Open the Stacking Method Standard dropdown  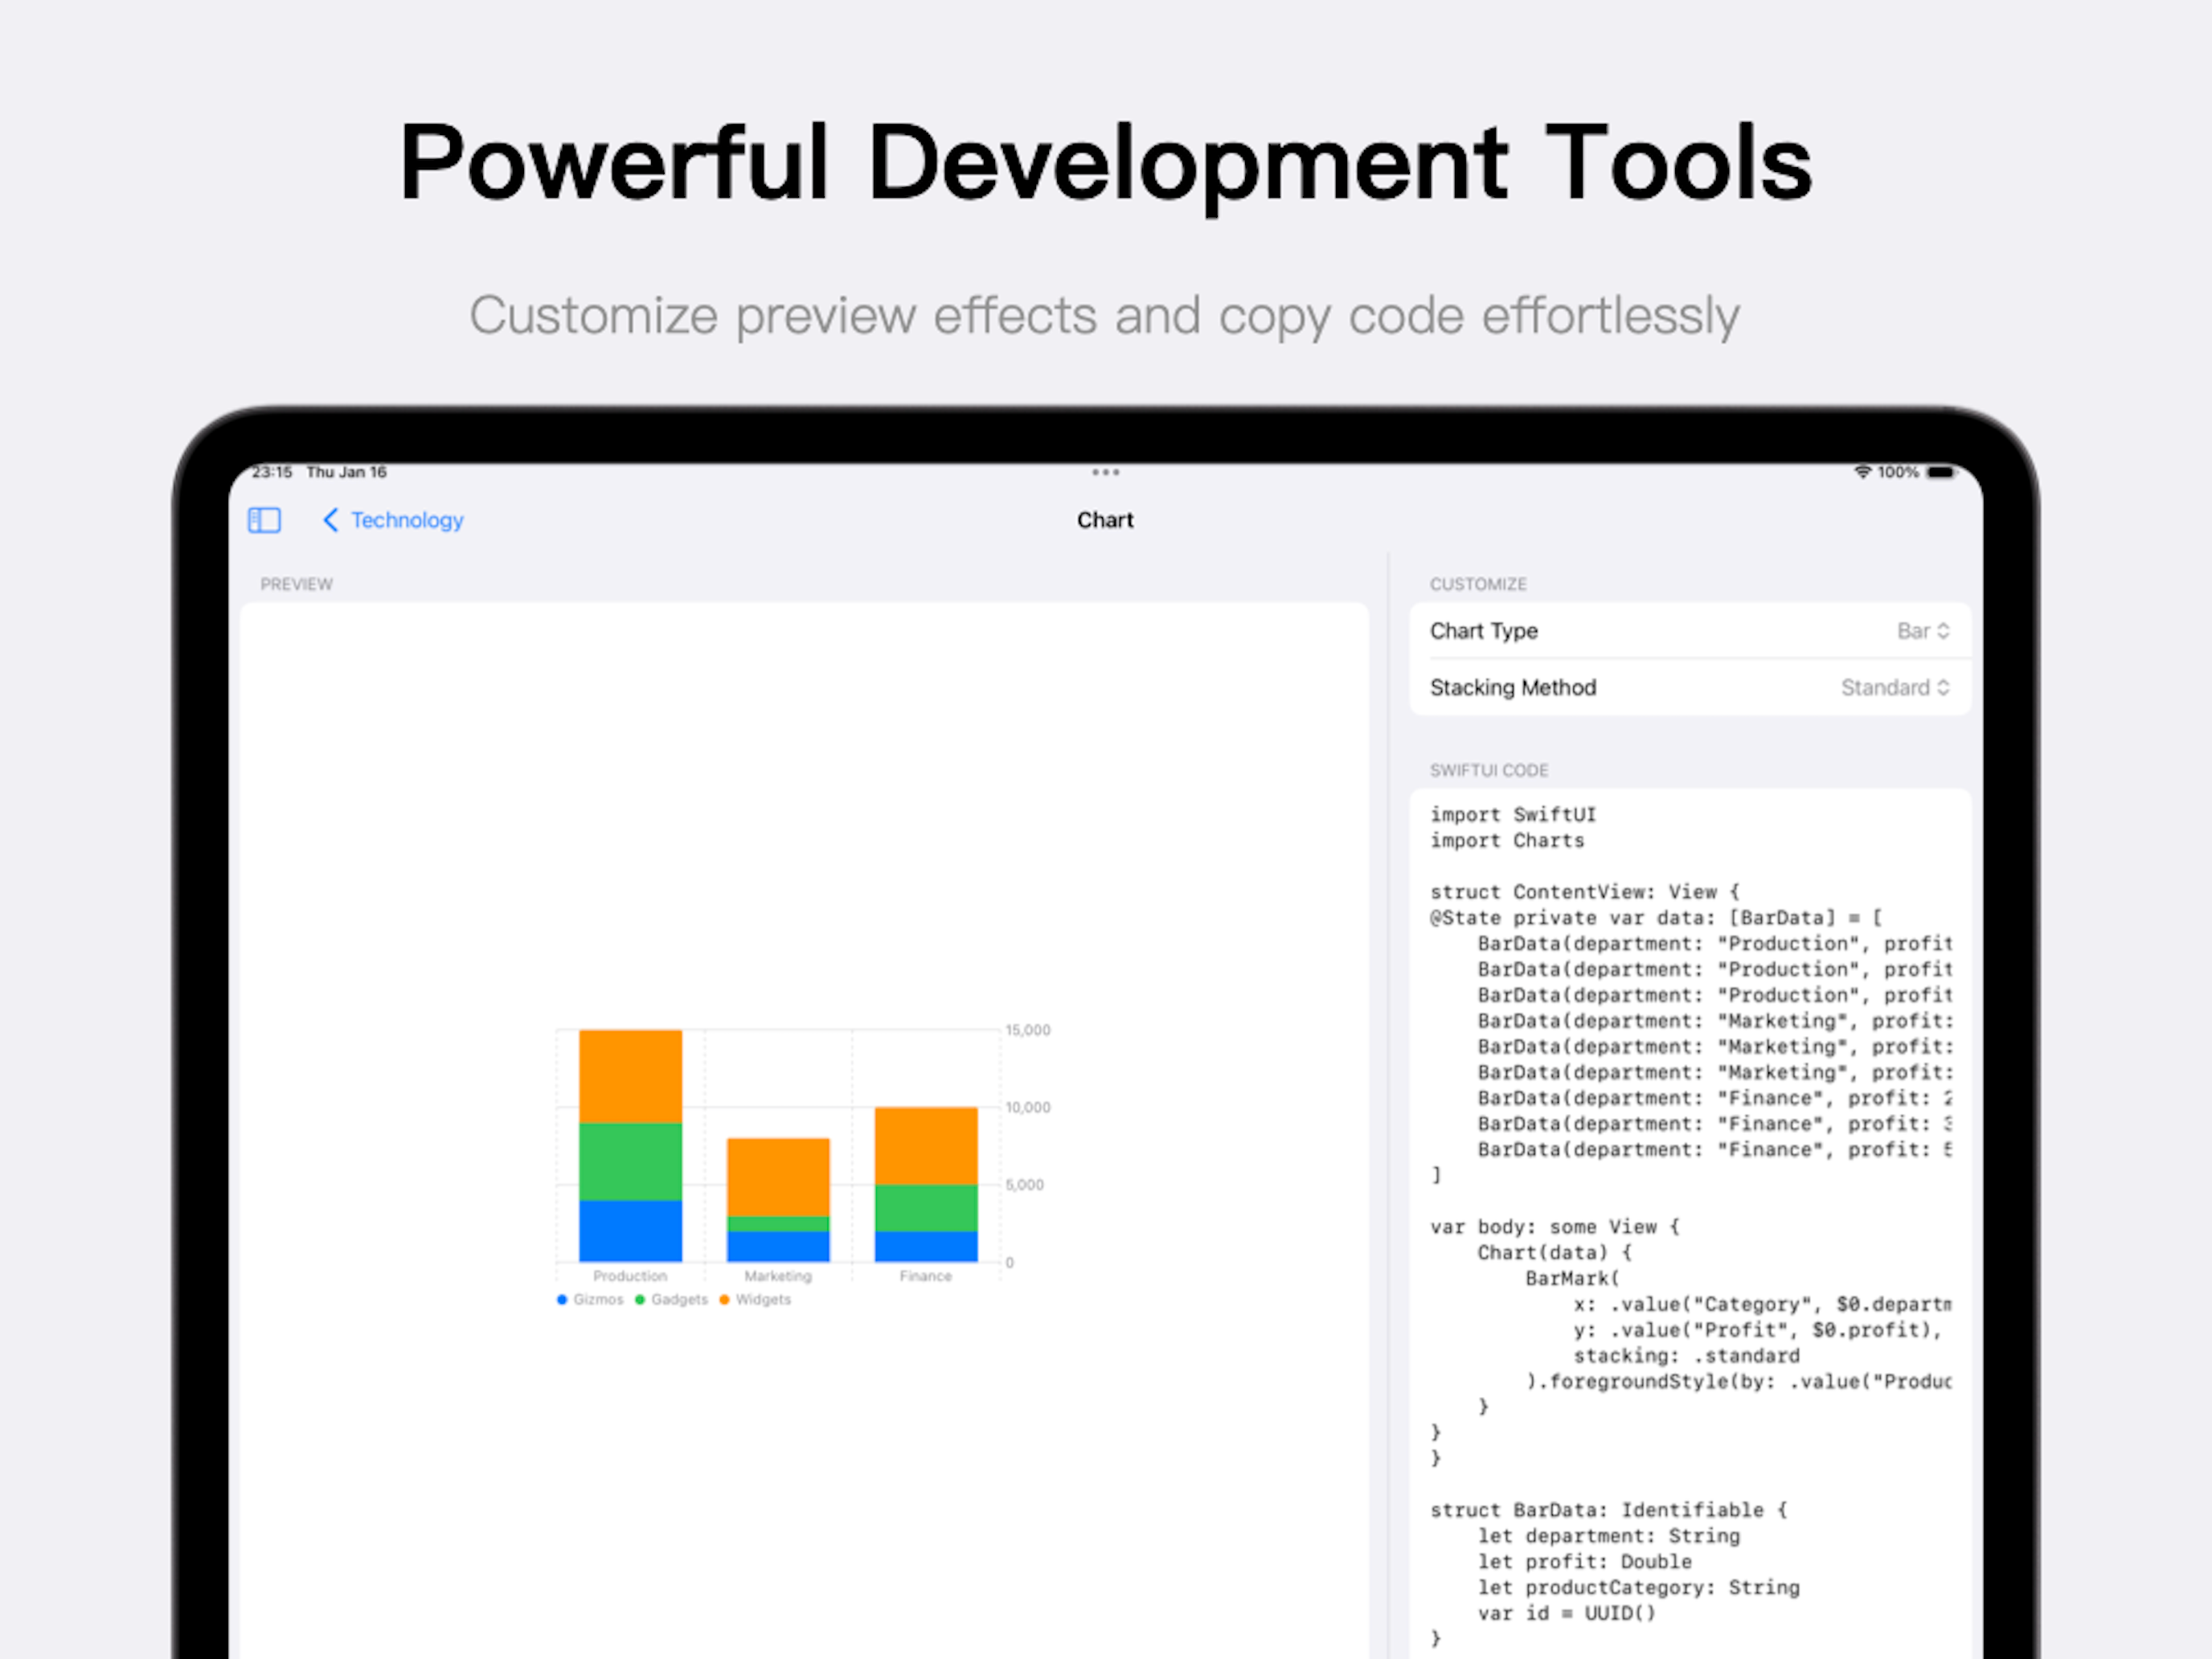(x=1894, y=688)
